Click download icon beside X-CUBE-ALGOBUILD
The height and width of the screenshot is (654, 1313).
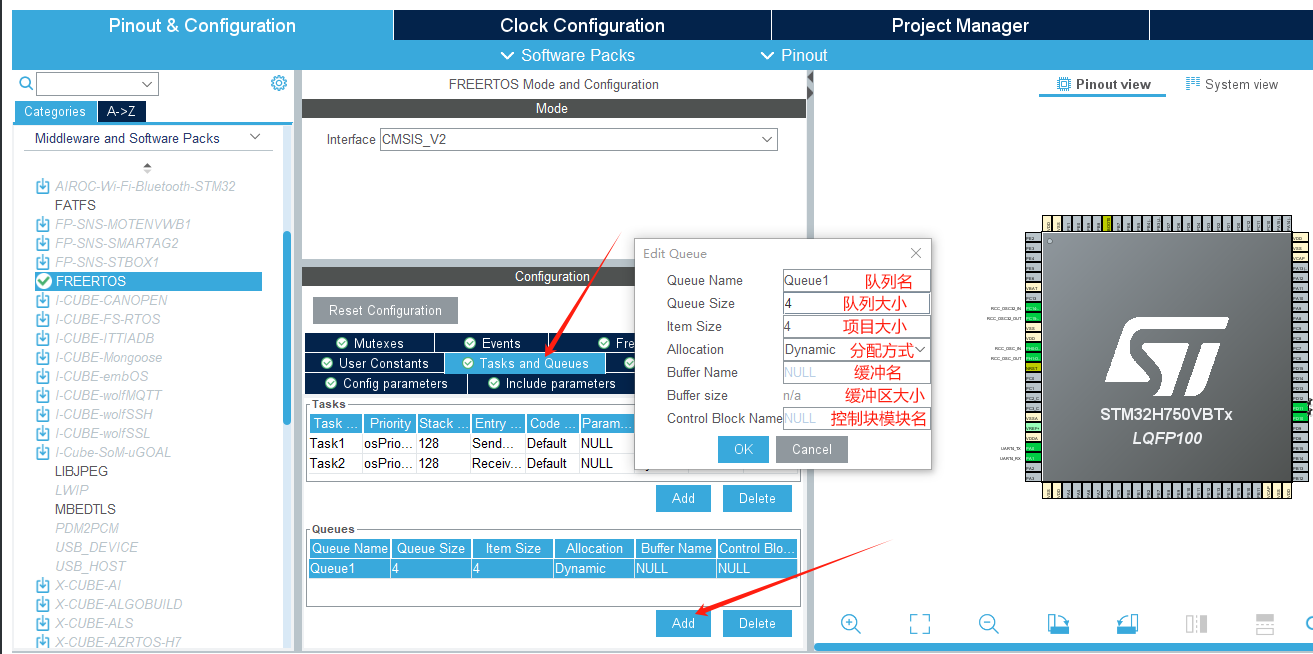[x=43, y=604]
